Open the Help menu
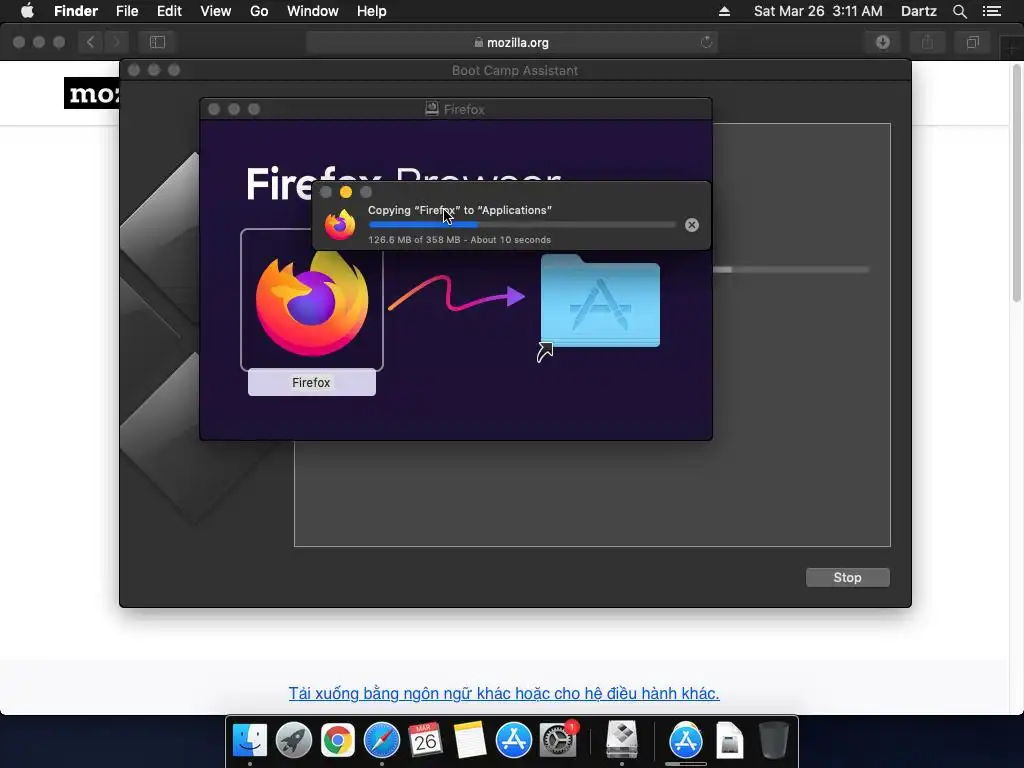 pos(372,11)
